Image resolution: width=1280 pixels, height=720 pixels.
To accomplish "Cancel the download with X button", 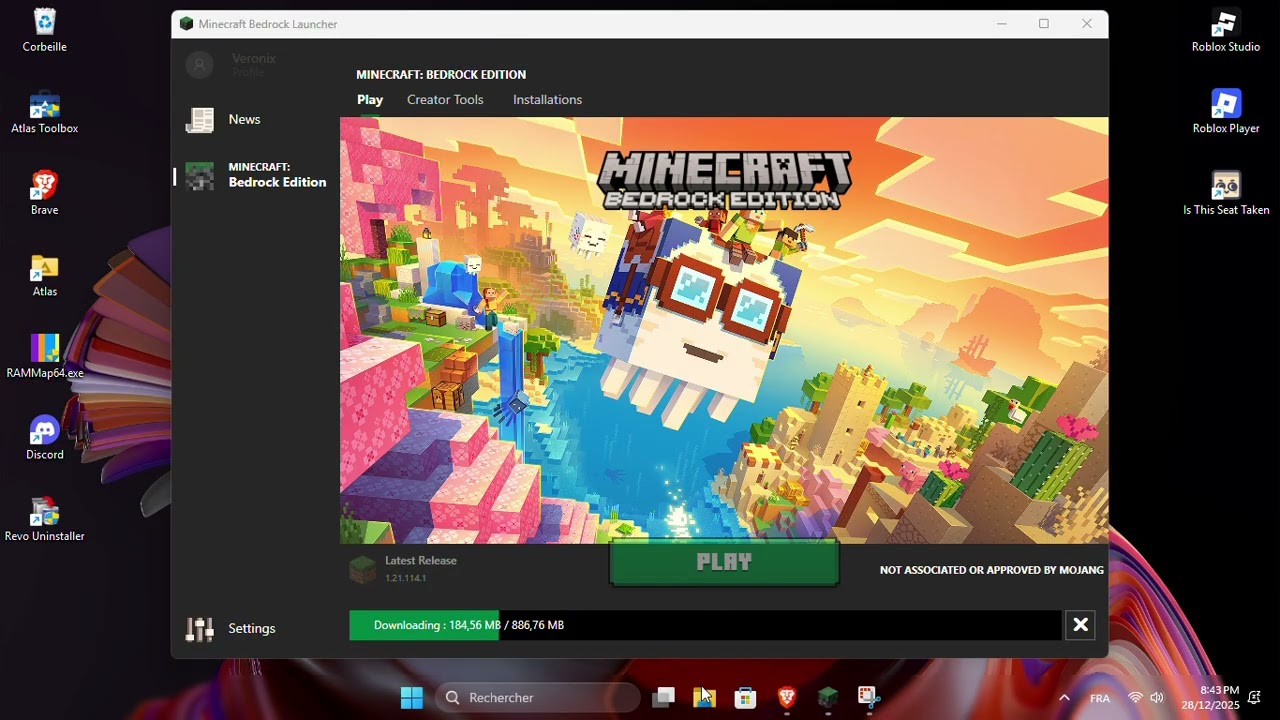I will [1081, 625].
